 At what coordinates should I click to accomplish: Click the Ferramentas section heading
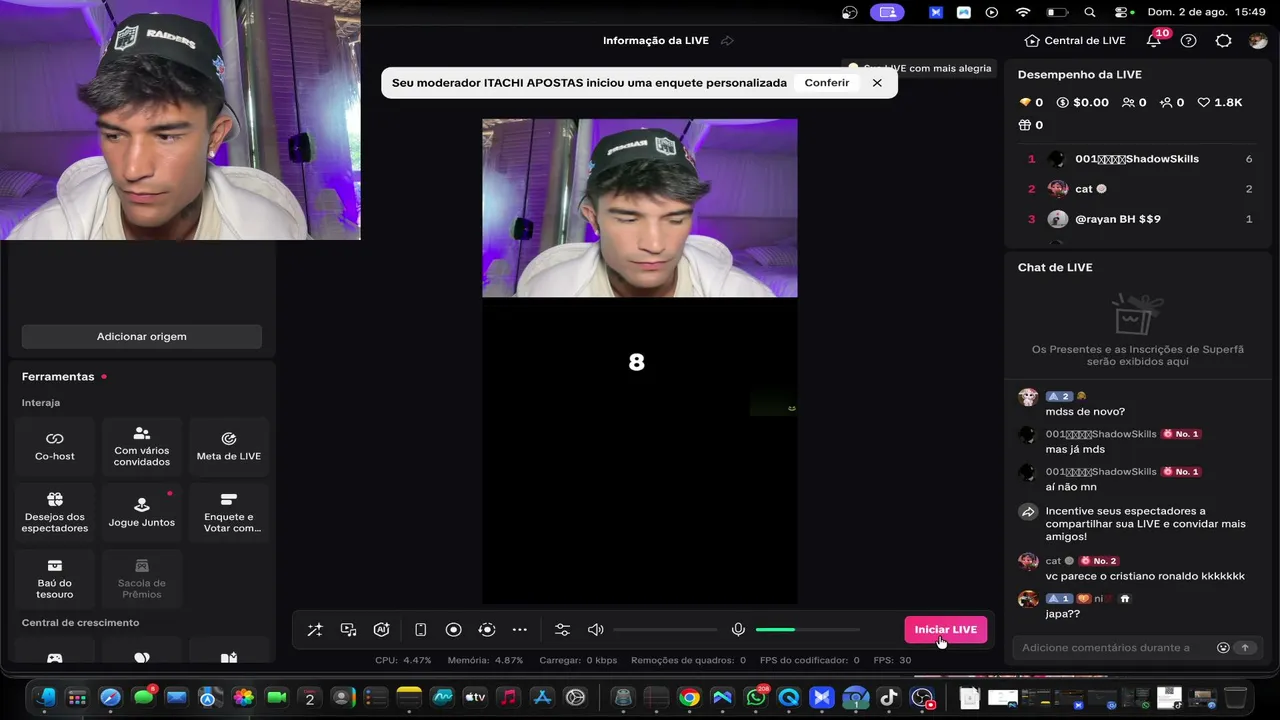point(58,377)
